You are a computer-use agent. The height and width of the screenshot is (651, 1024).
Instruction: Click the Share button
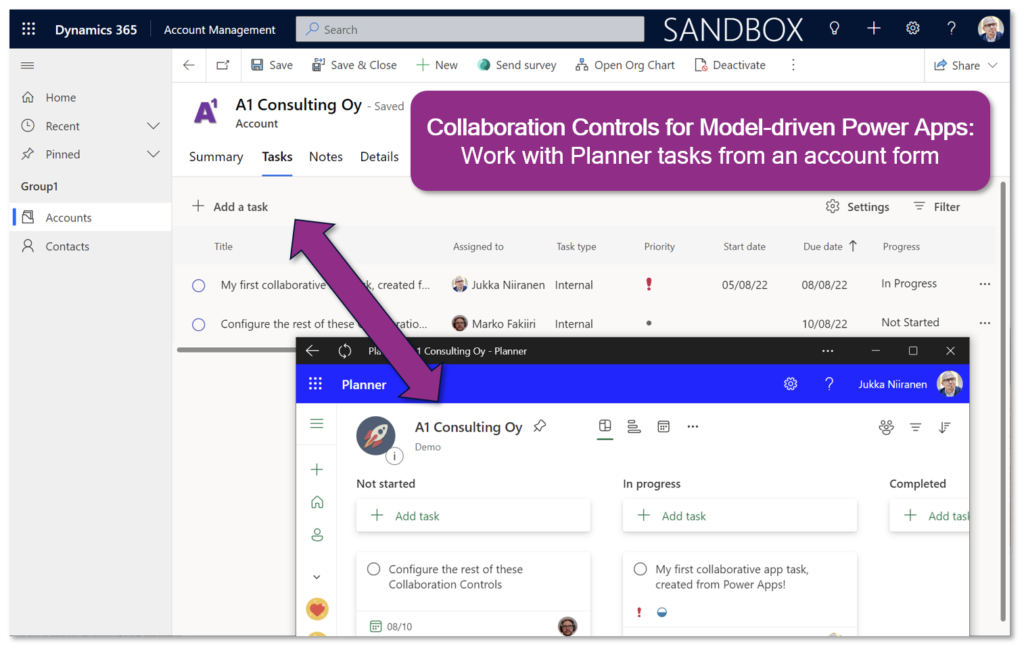click(x=957, y=65)
